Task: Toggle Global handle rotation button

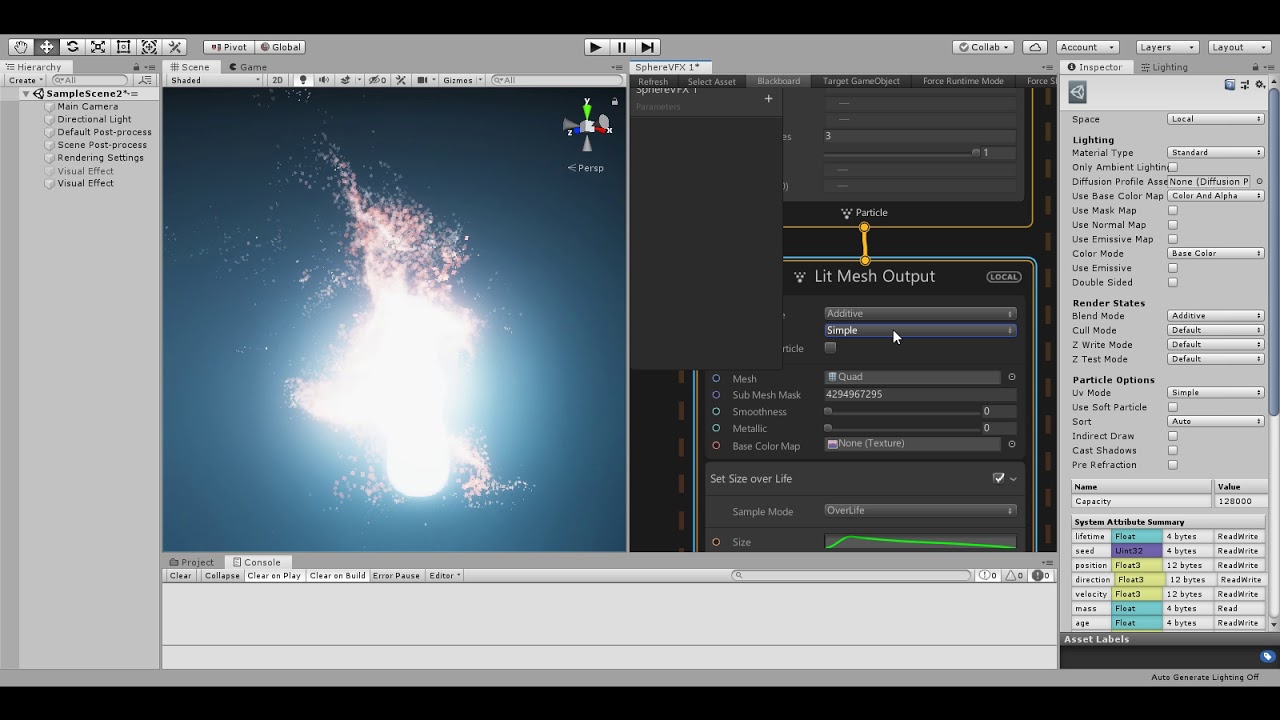Action: [x=280, y=47]
